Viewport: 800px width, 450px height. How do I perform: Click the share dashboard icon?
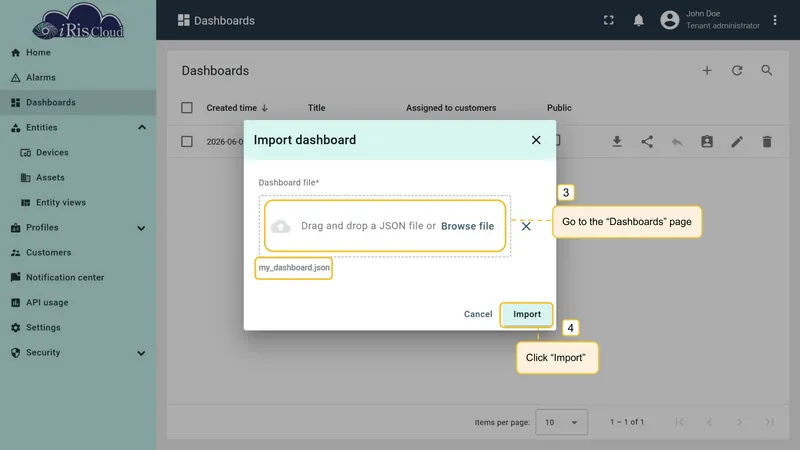647,141
